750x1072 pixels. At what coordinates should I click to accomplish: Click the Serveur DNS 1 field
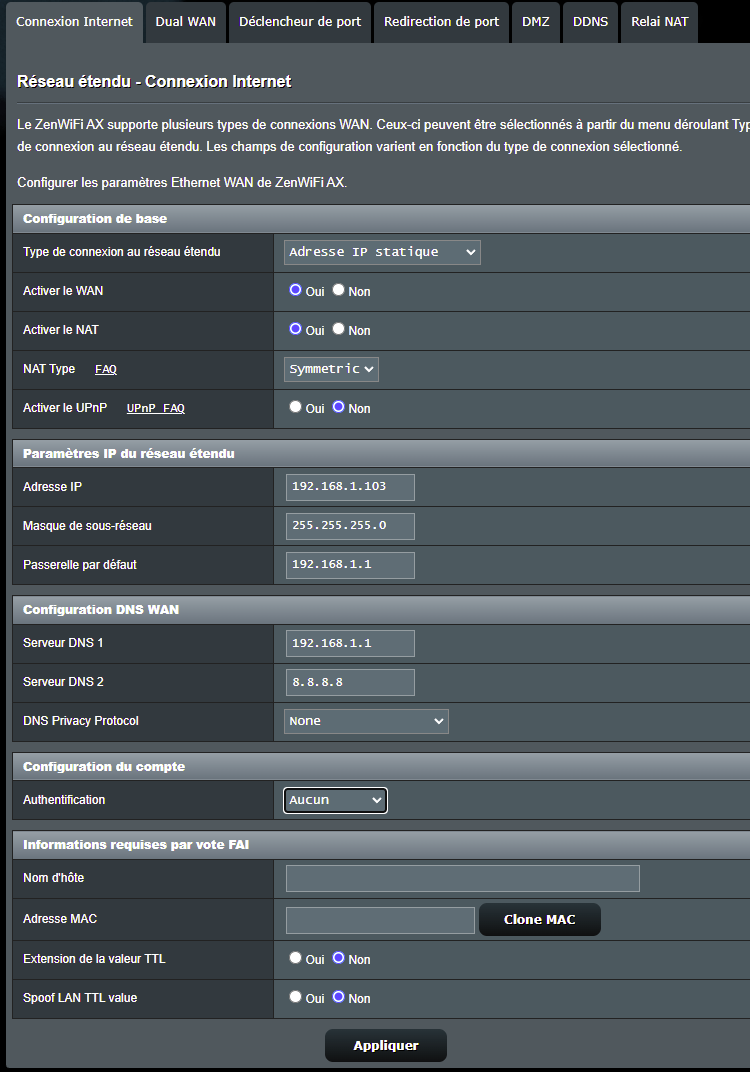coord(350,643)
